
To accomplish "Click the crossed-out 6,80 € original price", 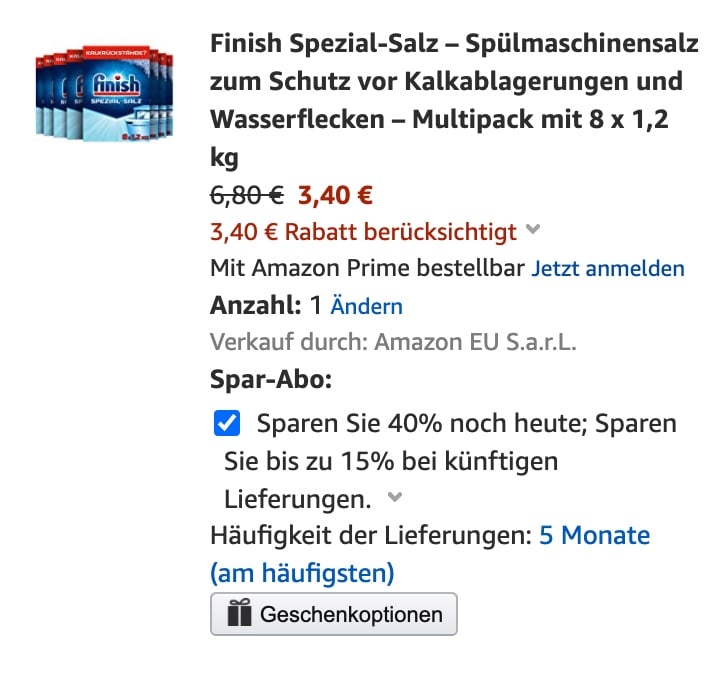I will click(246, 194).
